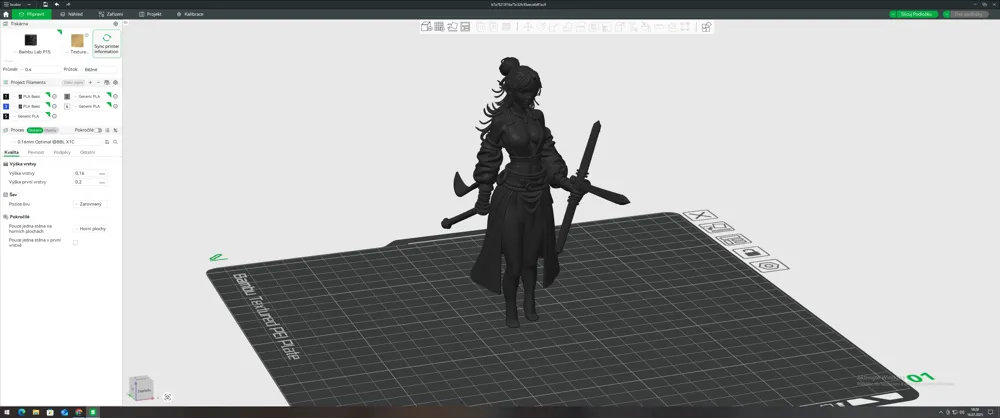The height and width of the screenshot is (418, 1000).
Task: Click filament 3 blue color swatch
Action: (x=6, y=106)
